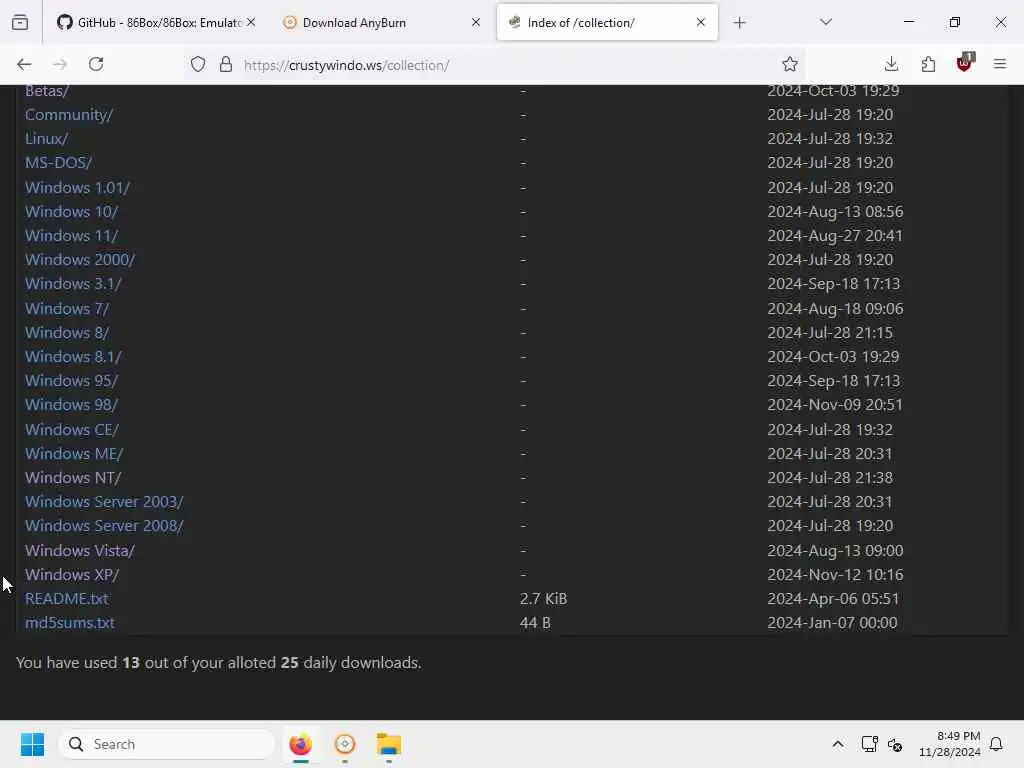1024x768 pixels.
Task: Click the taskbar Search box
Action: (167, 744)
